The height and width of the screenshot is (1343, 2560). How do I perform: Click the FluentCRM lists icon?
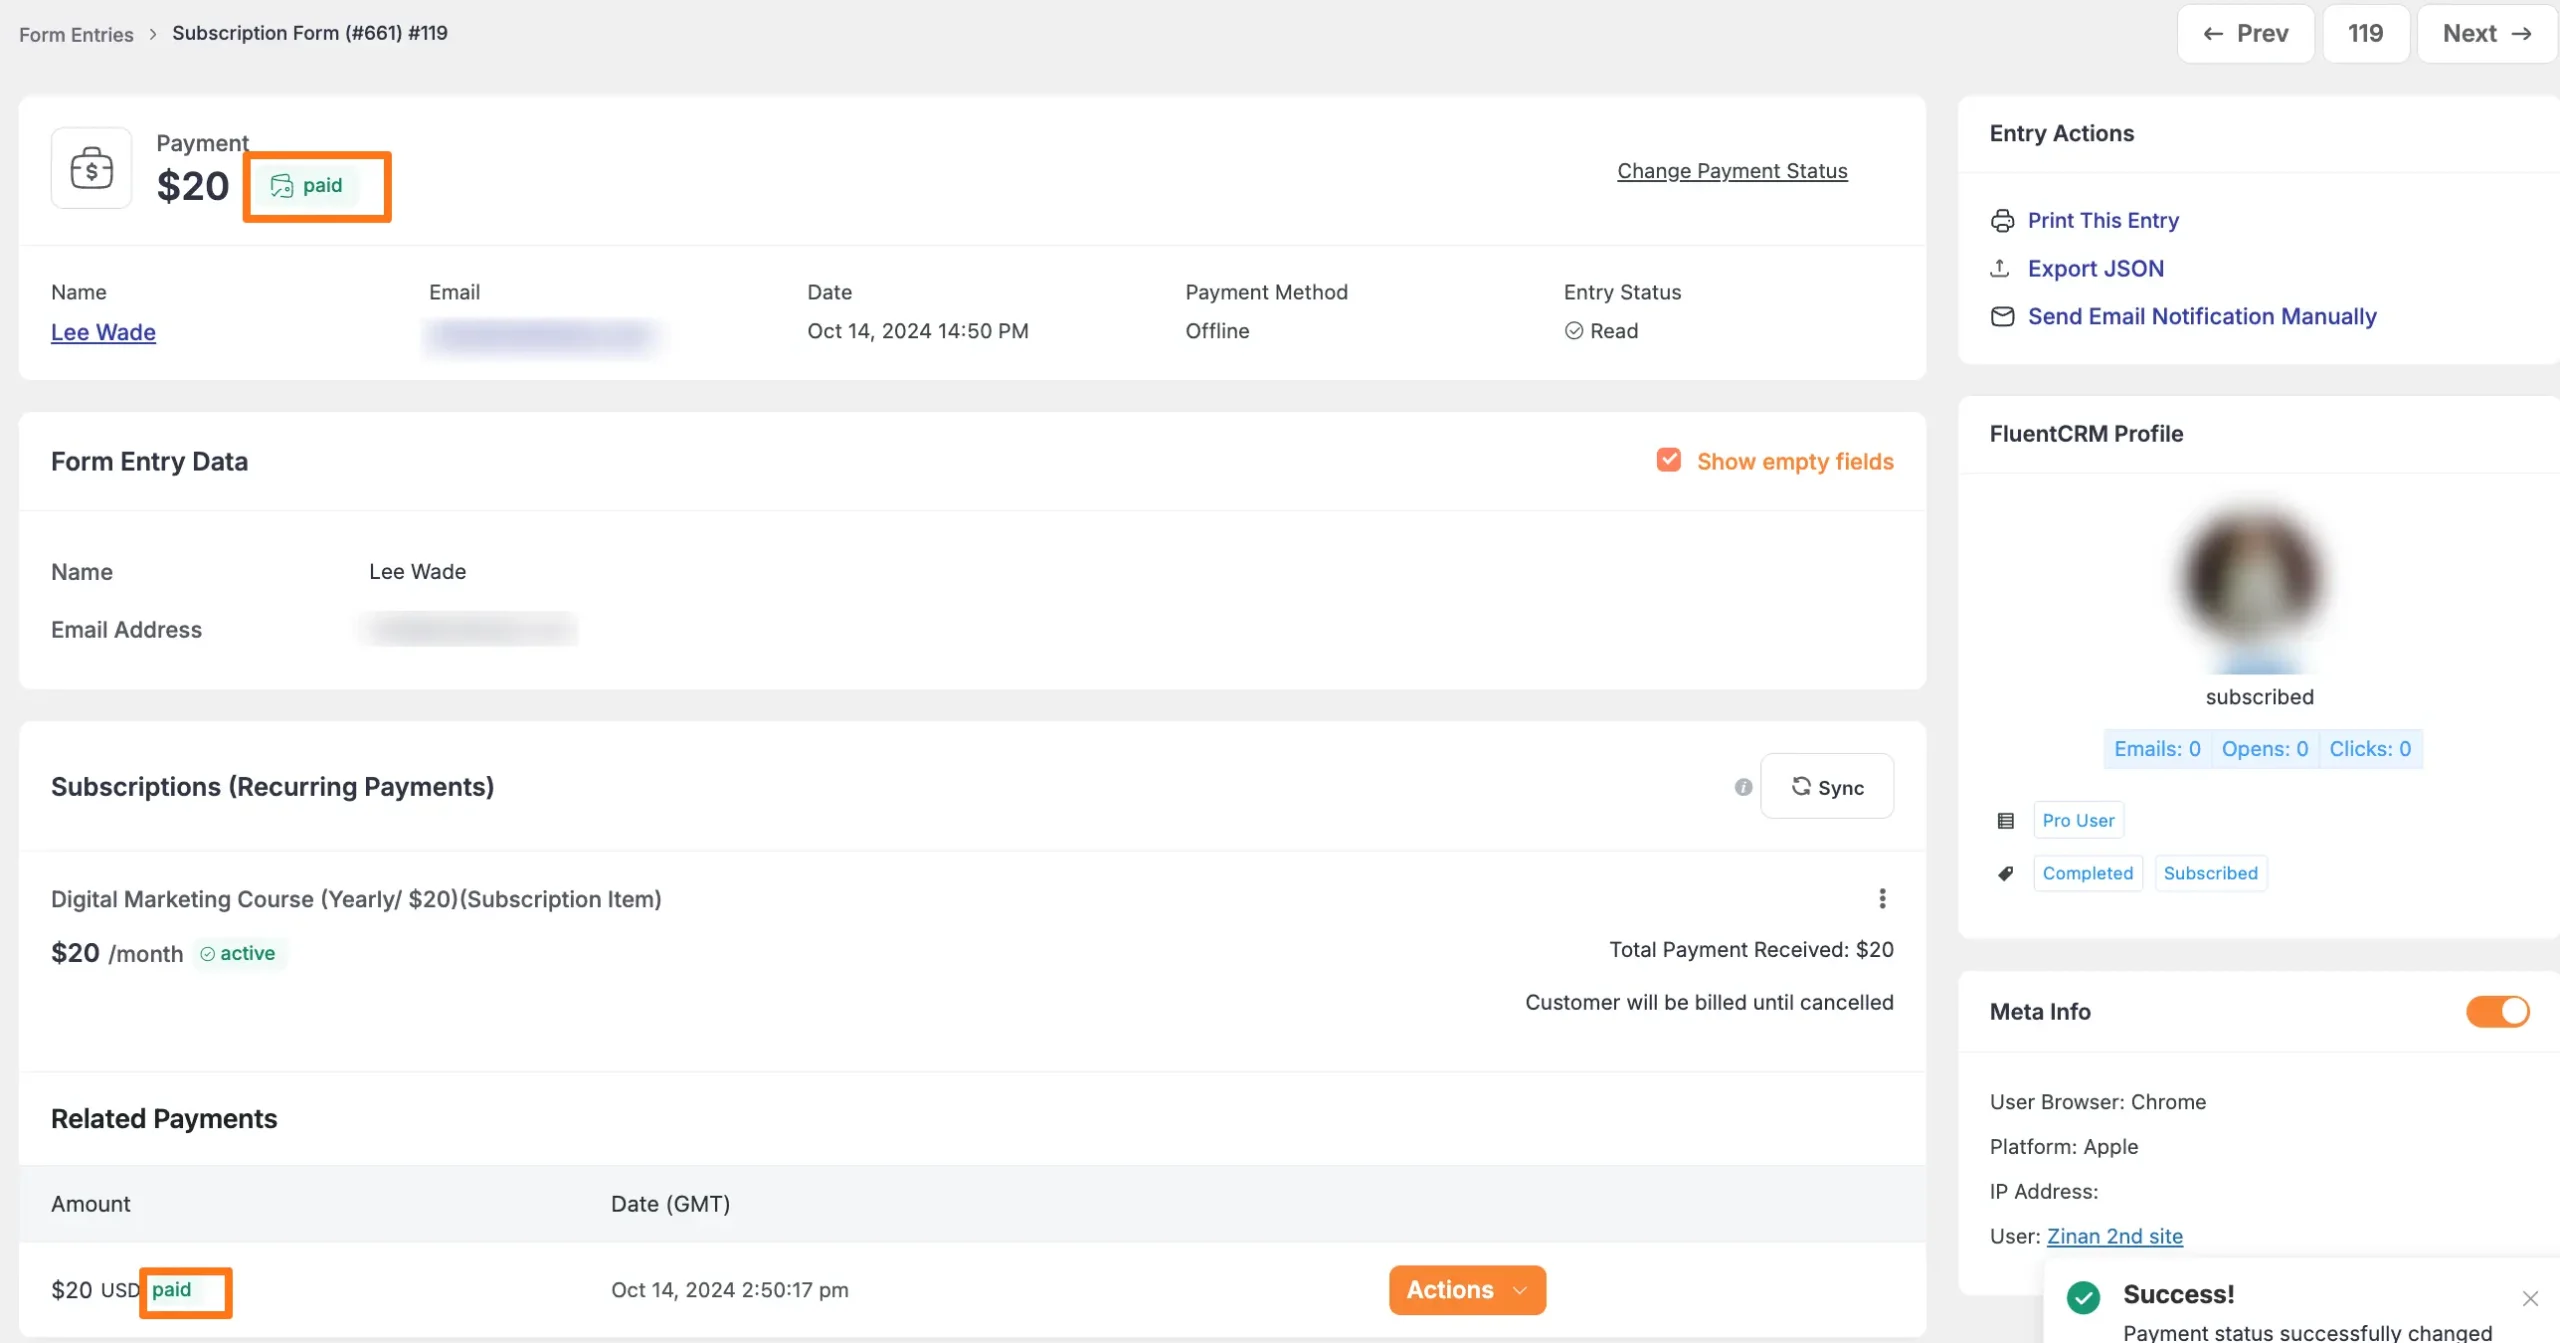click(x=2005, y=821)
